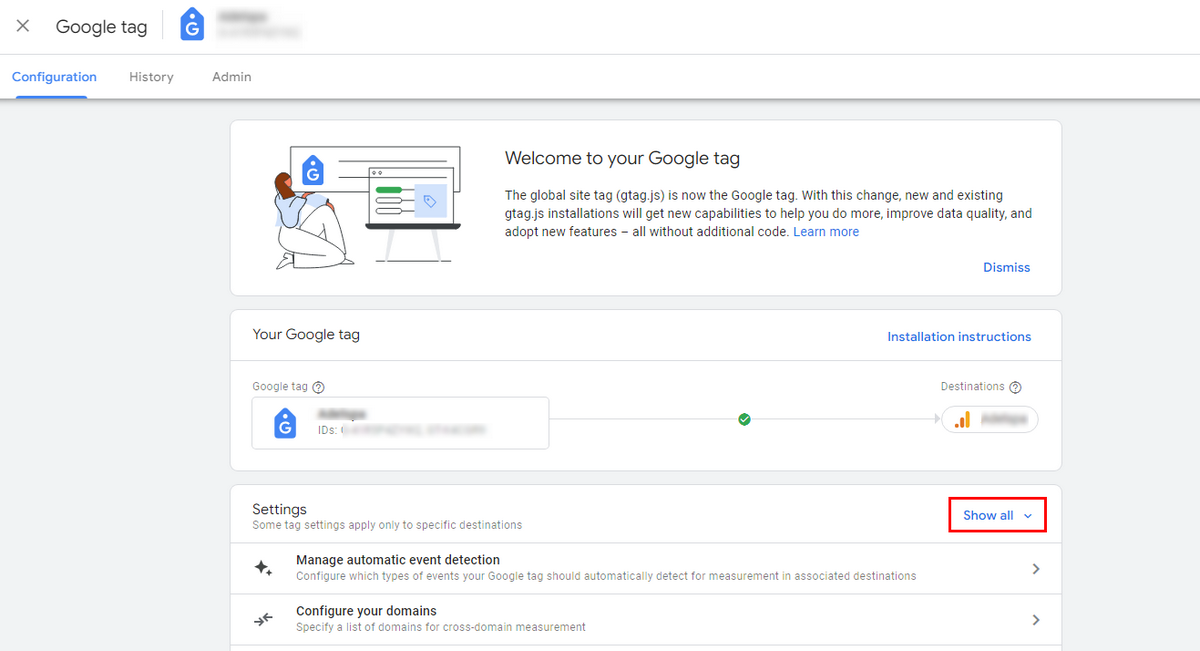
Task: Click help icon next to Google tag label
Action: [318, 387]
